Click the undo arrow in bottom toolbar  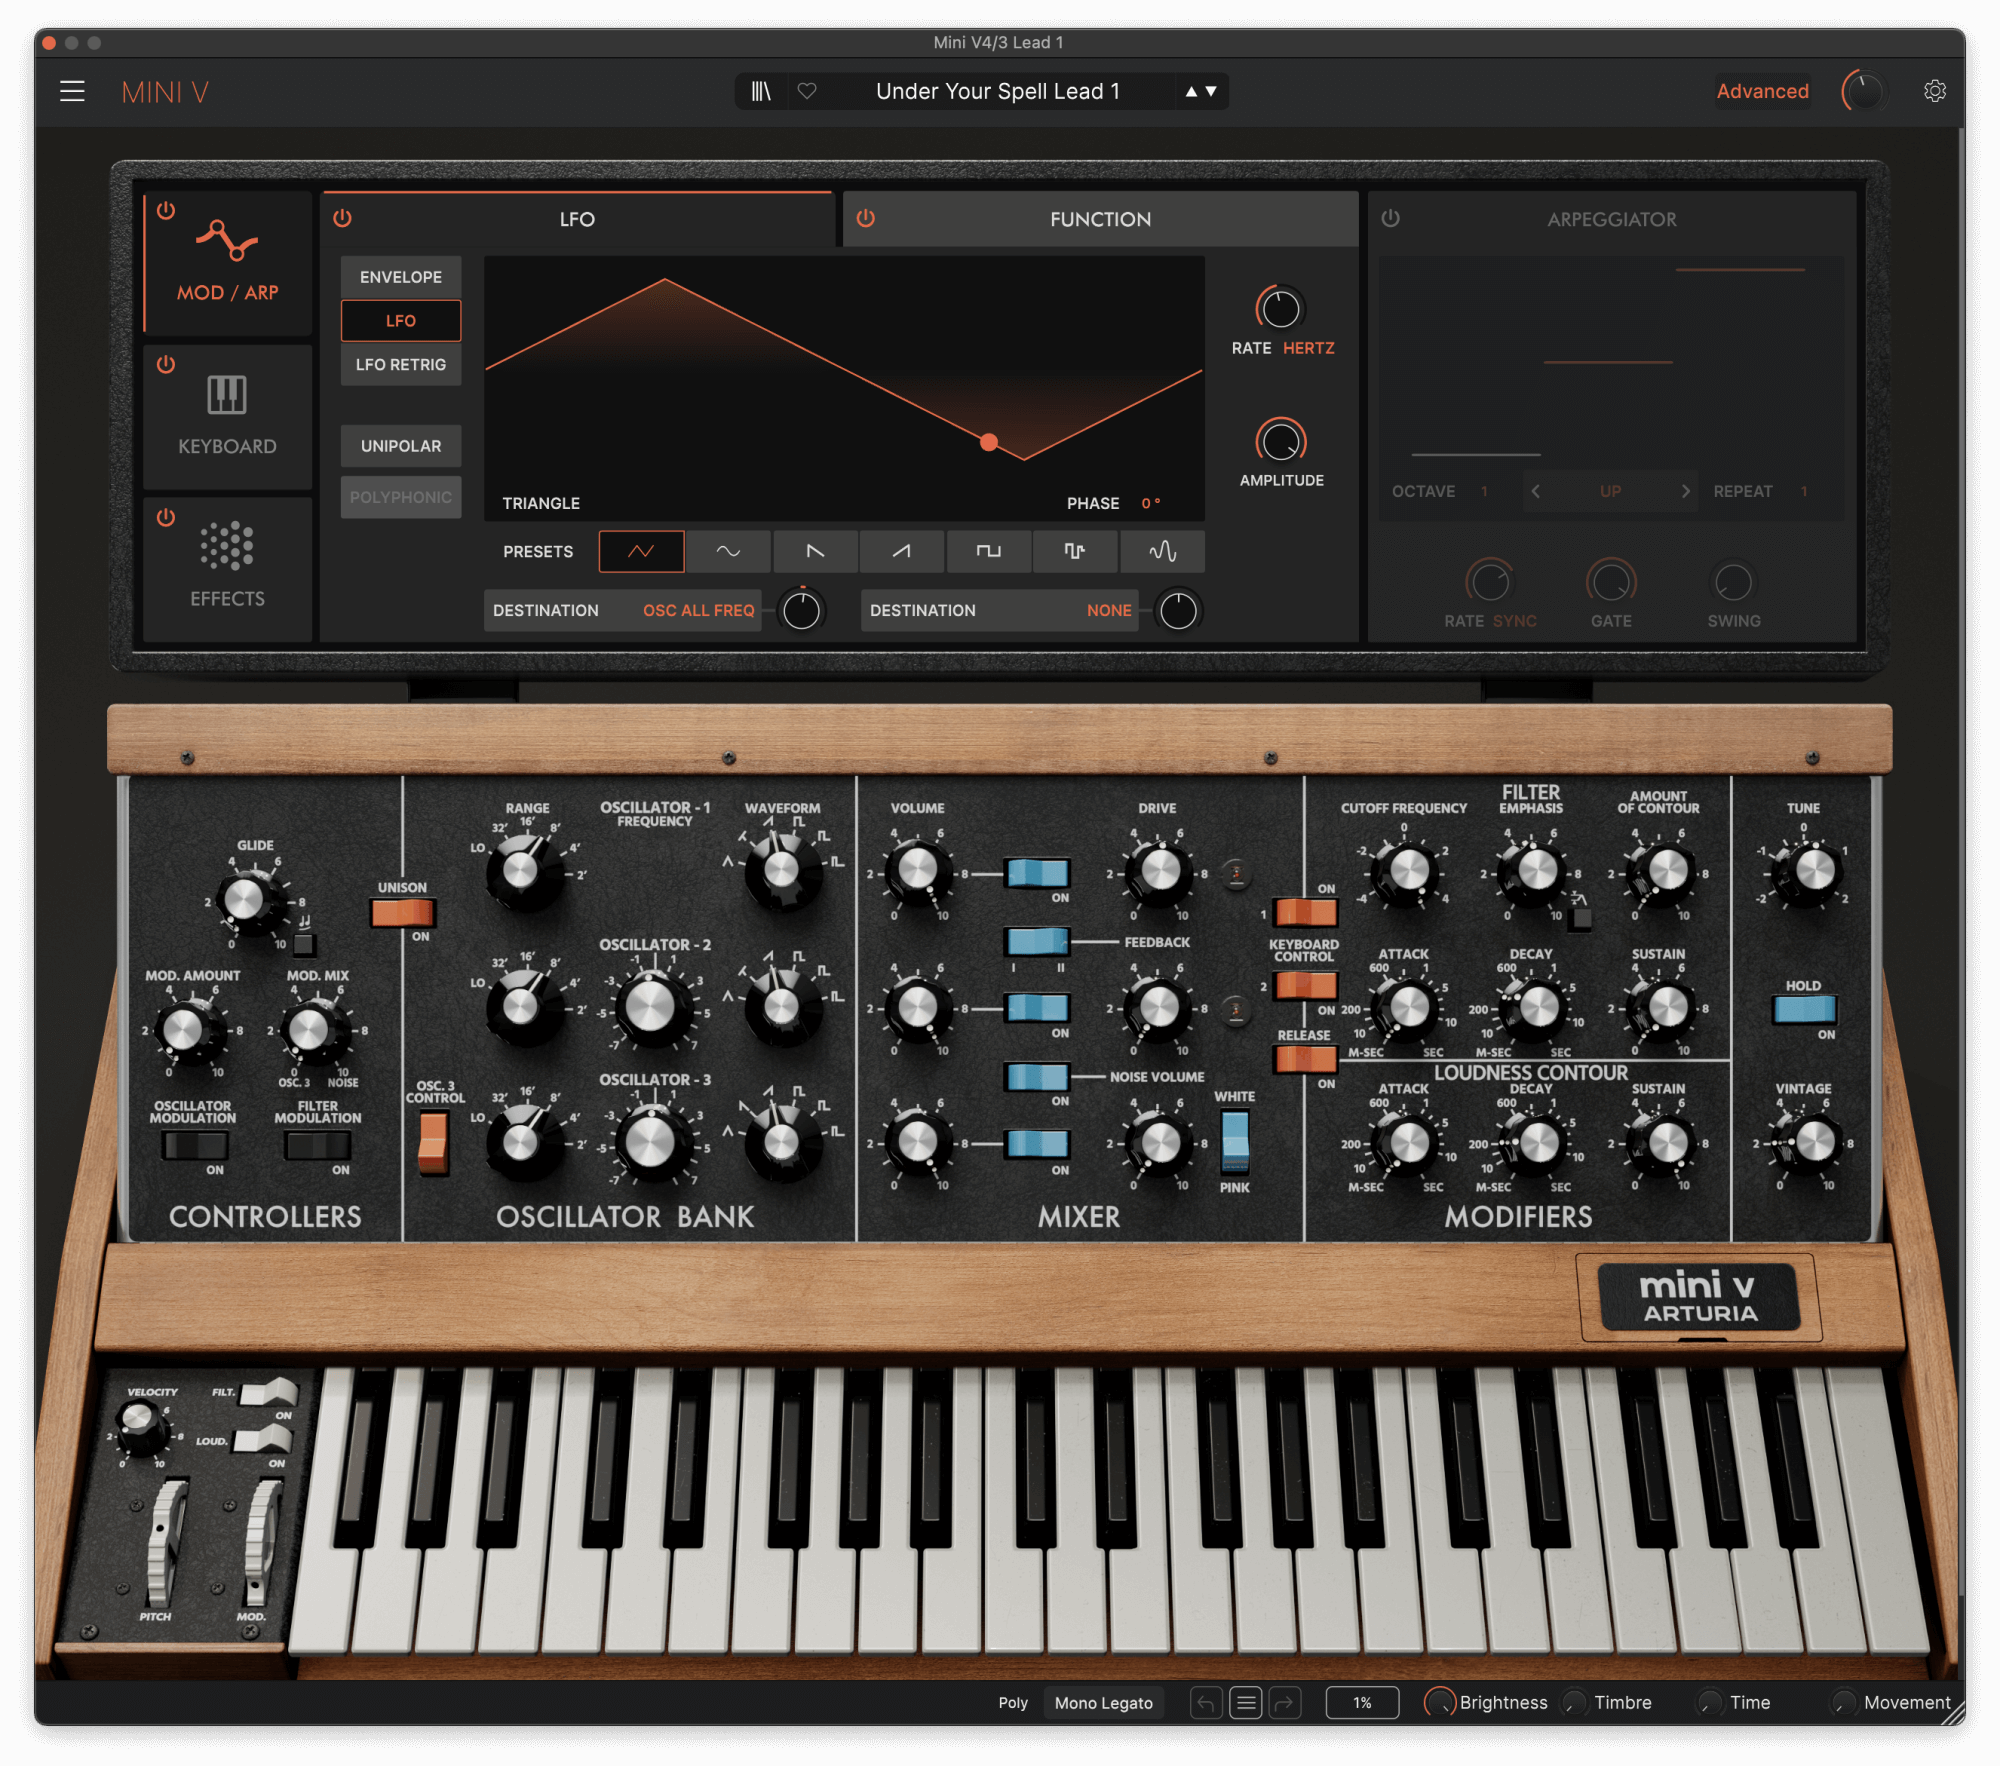tap(1206, 1702)
